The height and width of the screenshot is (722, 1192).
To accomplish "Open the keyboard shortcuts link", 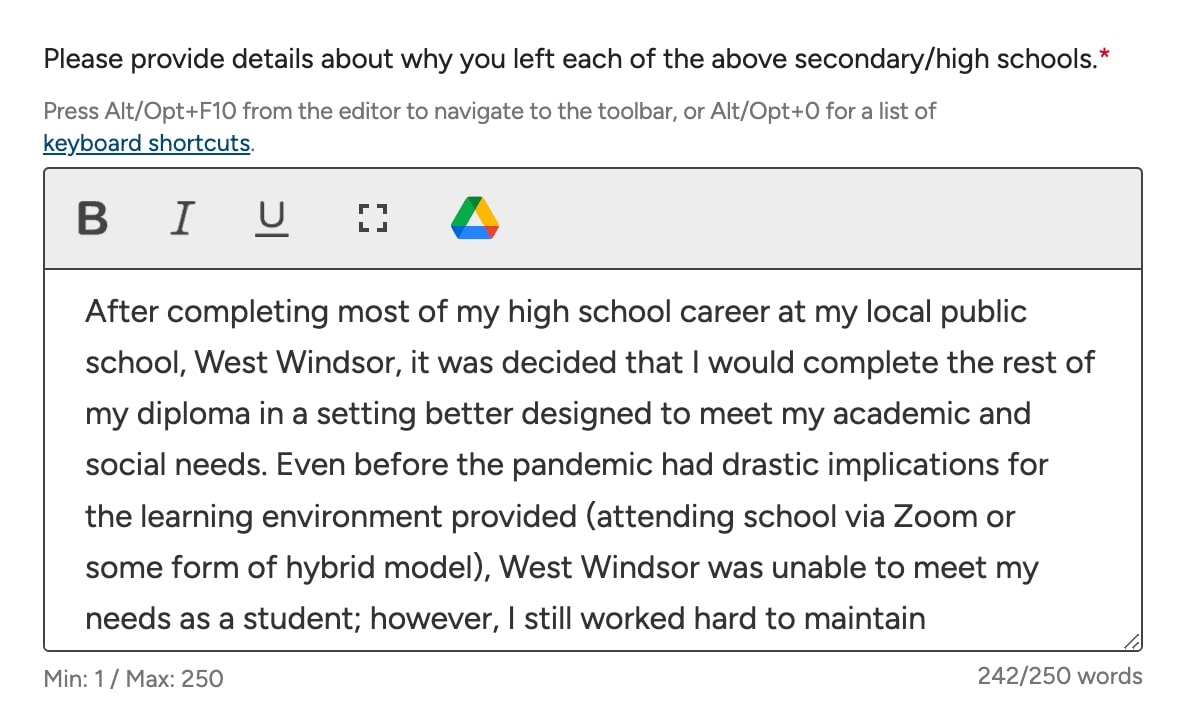I will [146, 143].
